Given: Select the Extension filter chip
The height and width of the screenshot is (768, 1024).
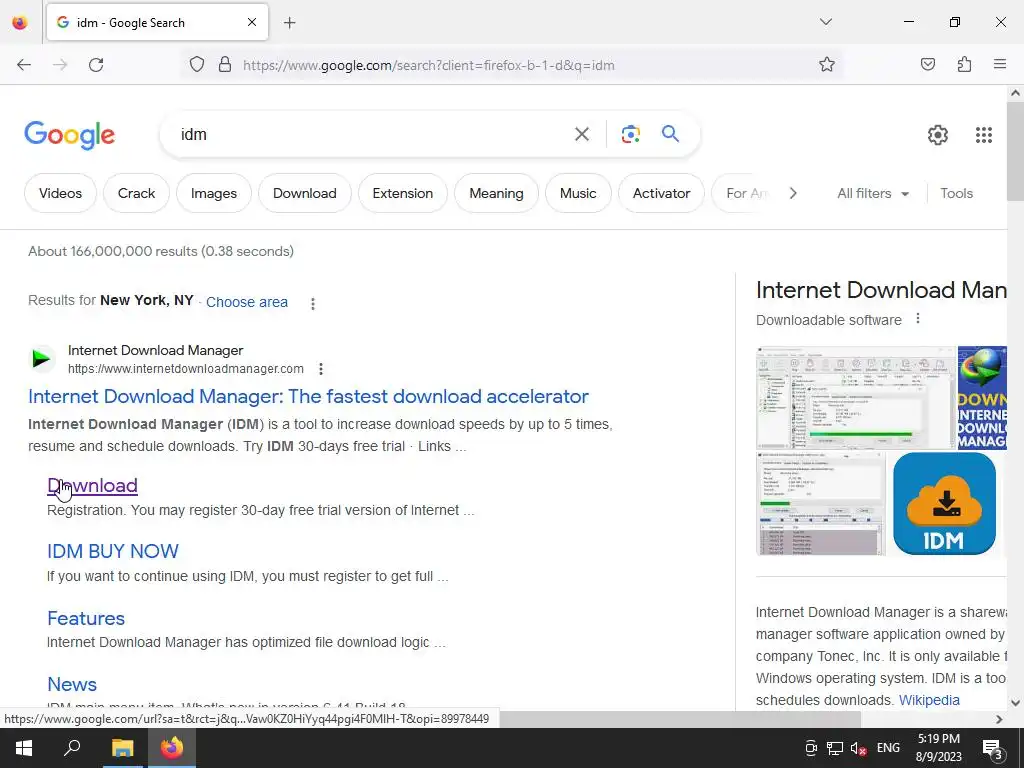Looking at the screenshot, I should tap(403, 193).
